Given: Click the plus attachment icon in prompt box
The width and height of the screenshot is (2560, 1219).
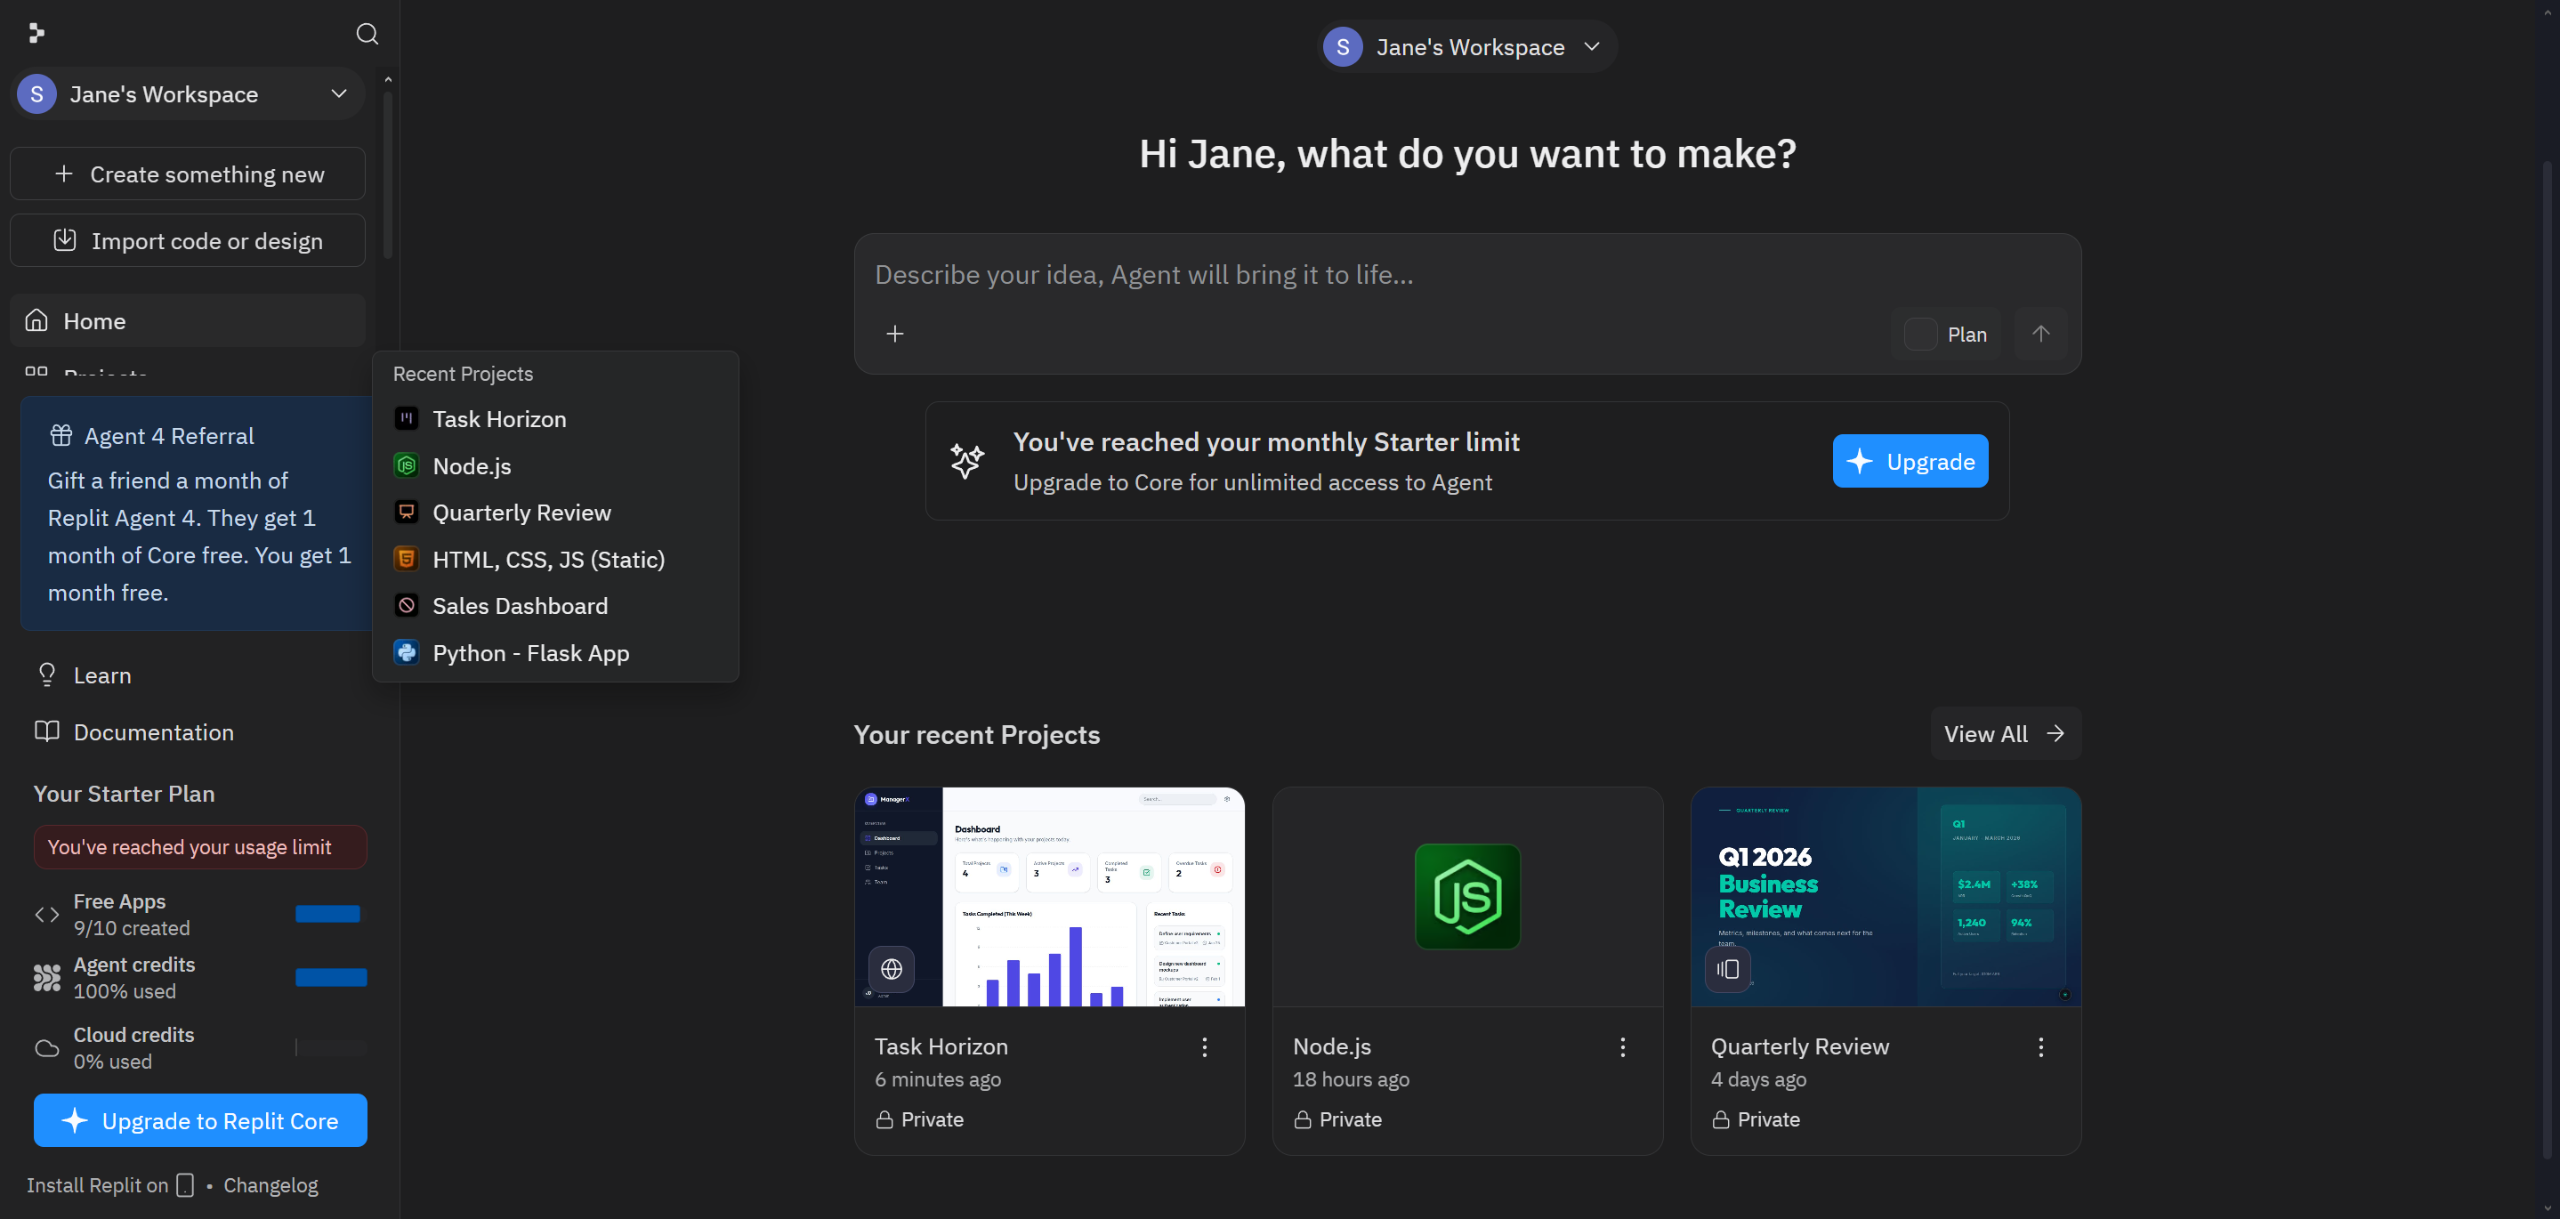Looking at the screenshot, I should click(x=895, y=334).
